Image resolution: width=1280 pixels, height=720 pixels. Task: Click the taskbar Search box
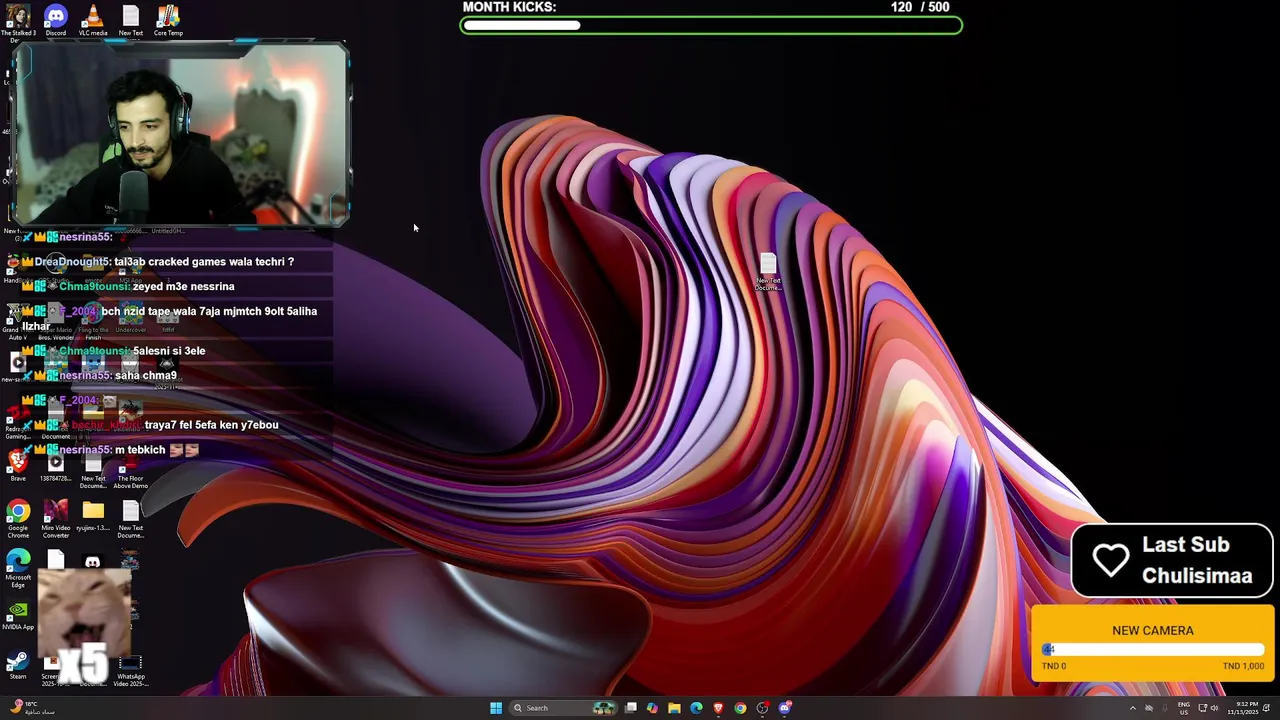point(565,708)
